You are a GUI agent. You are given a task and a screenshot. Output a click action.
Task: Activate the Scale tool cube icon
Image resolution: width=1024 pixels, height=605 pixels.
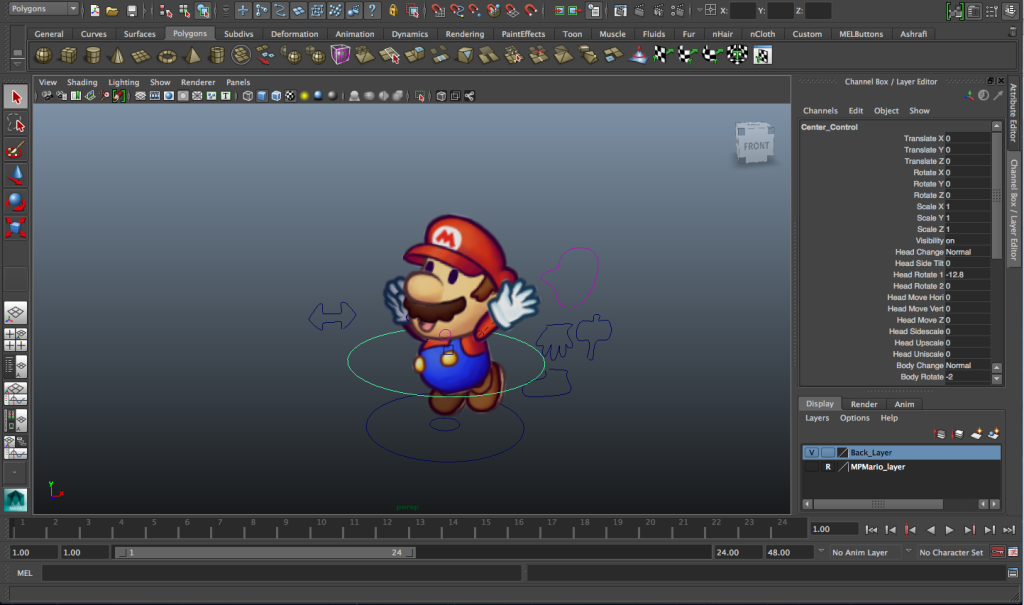[x=16, y=227]
